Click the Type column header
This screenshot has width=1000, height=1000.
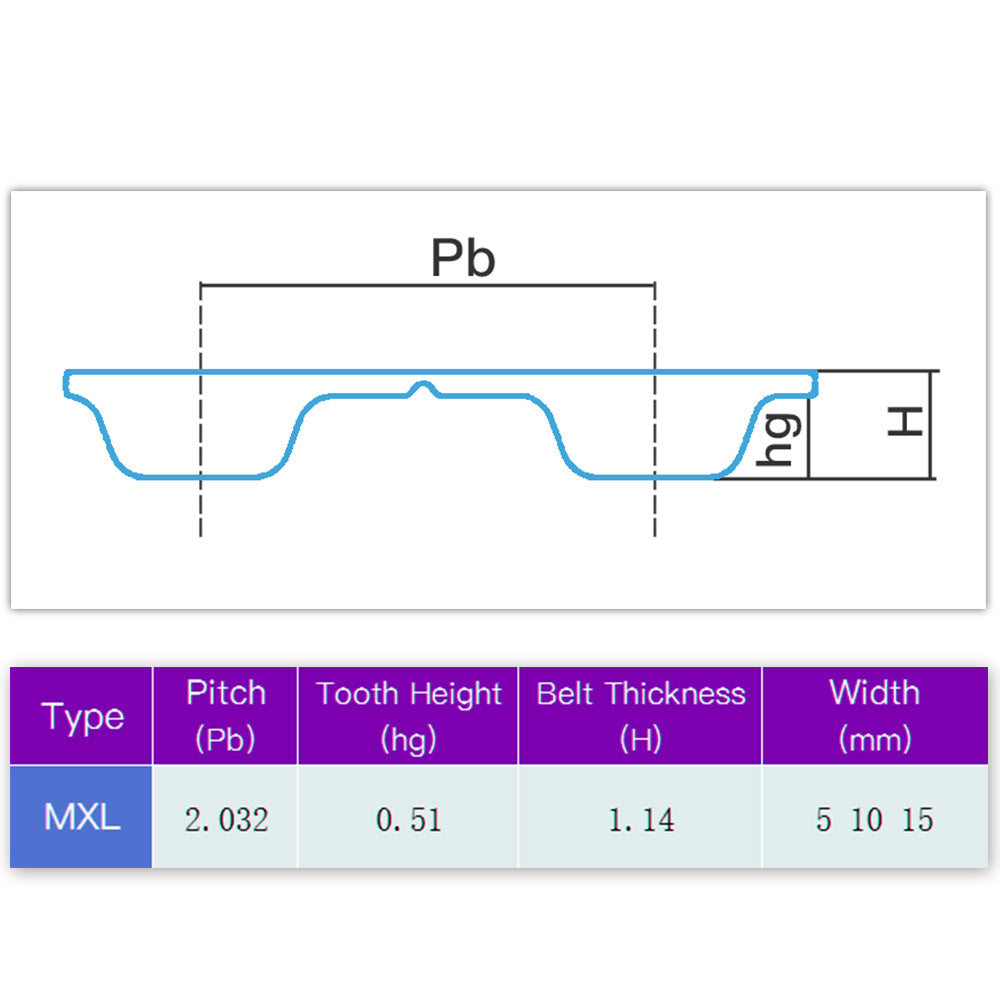(x=82, y=717)
